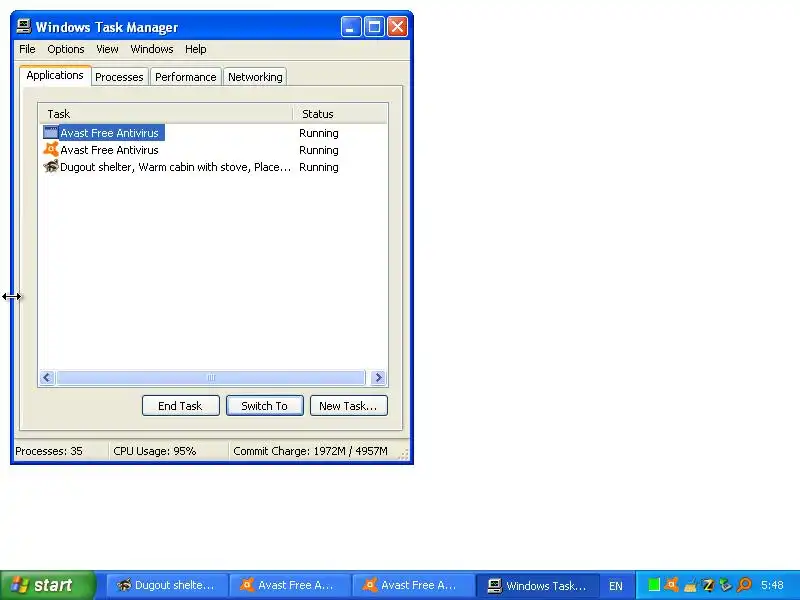Select the second Avast Free Antivirus row
The image size is (800, 600).
(x=109, y=150)
